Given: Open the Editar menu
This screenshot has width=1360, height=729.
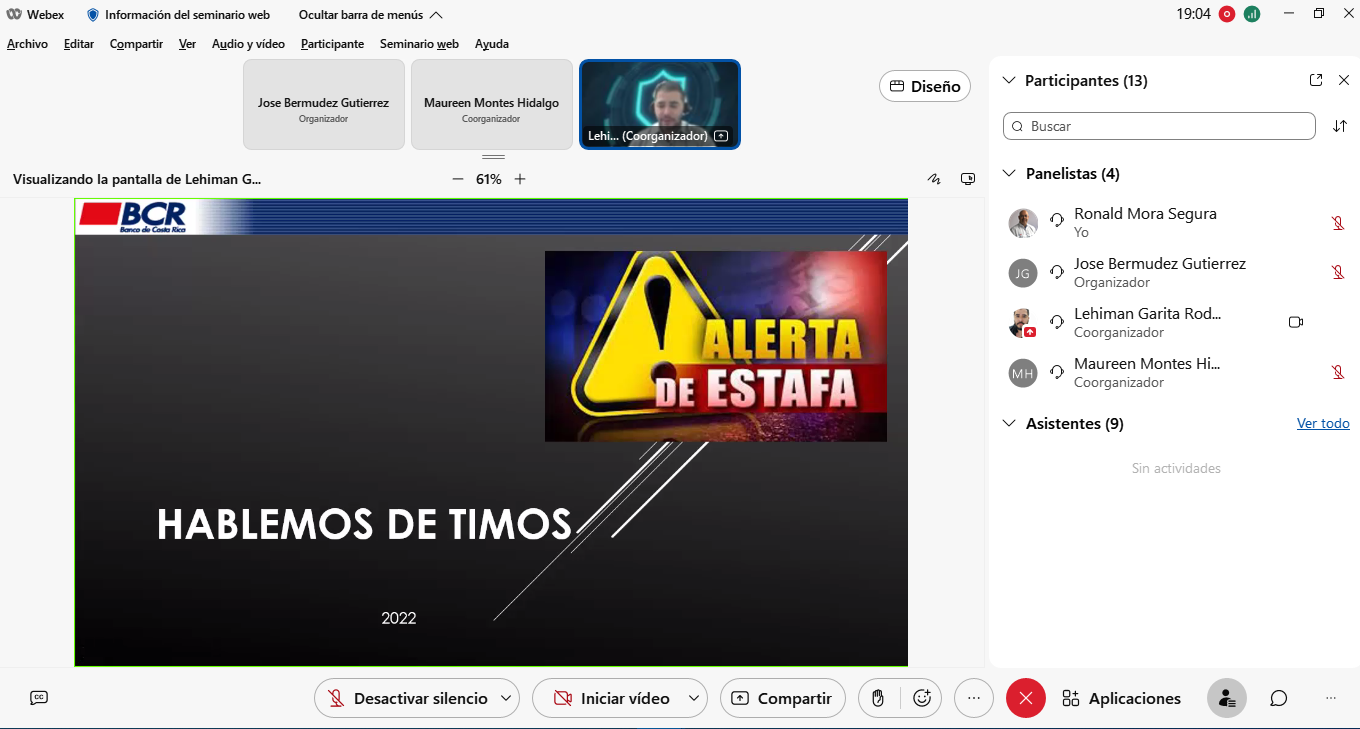Looking at the screenshot, I should point(79,44).
